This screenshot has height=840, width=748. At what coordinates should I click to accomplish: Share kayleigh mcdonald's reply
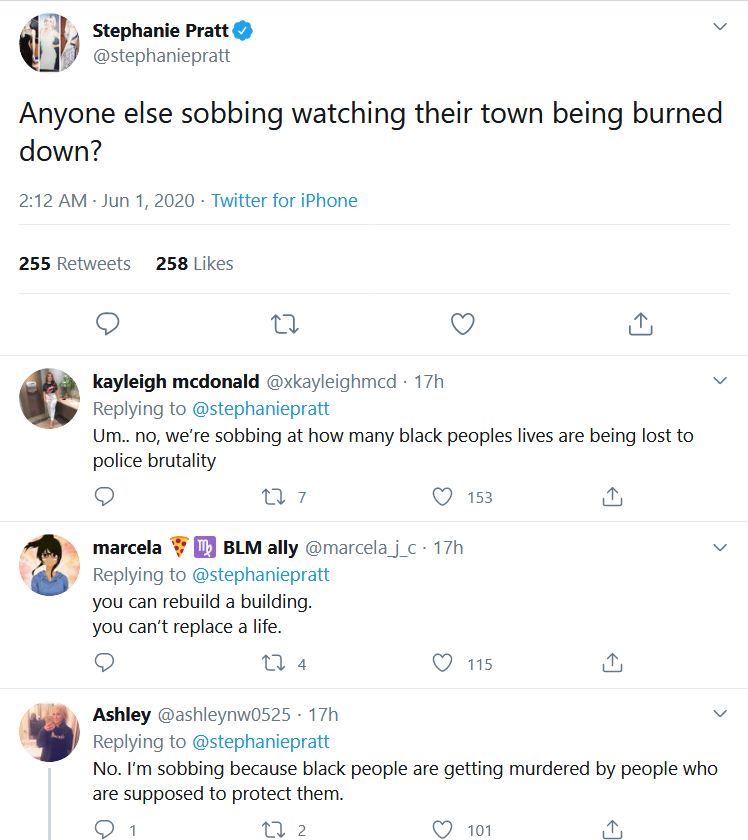613,497
